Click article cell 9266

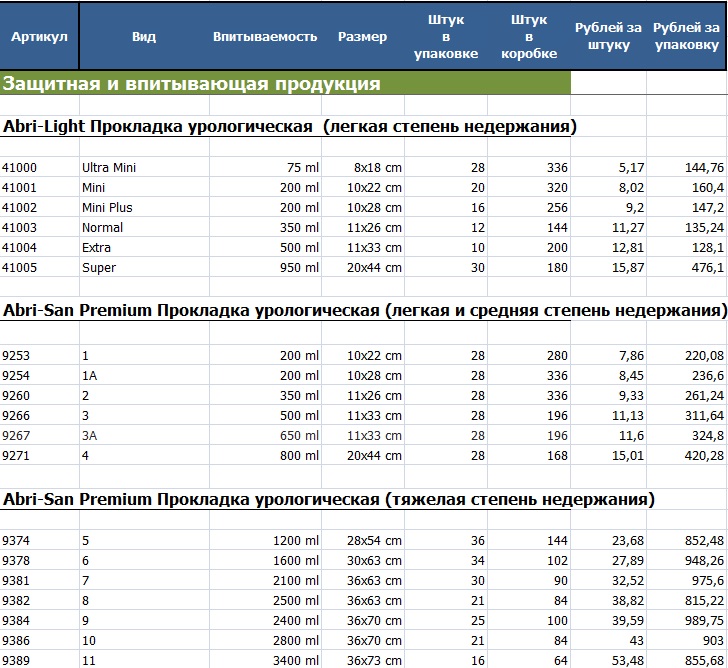point(39,415)
